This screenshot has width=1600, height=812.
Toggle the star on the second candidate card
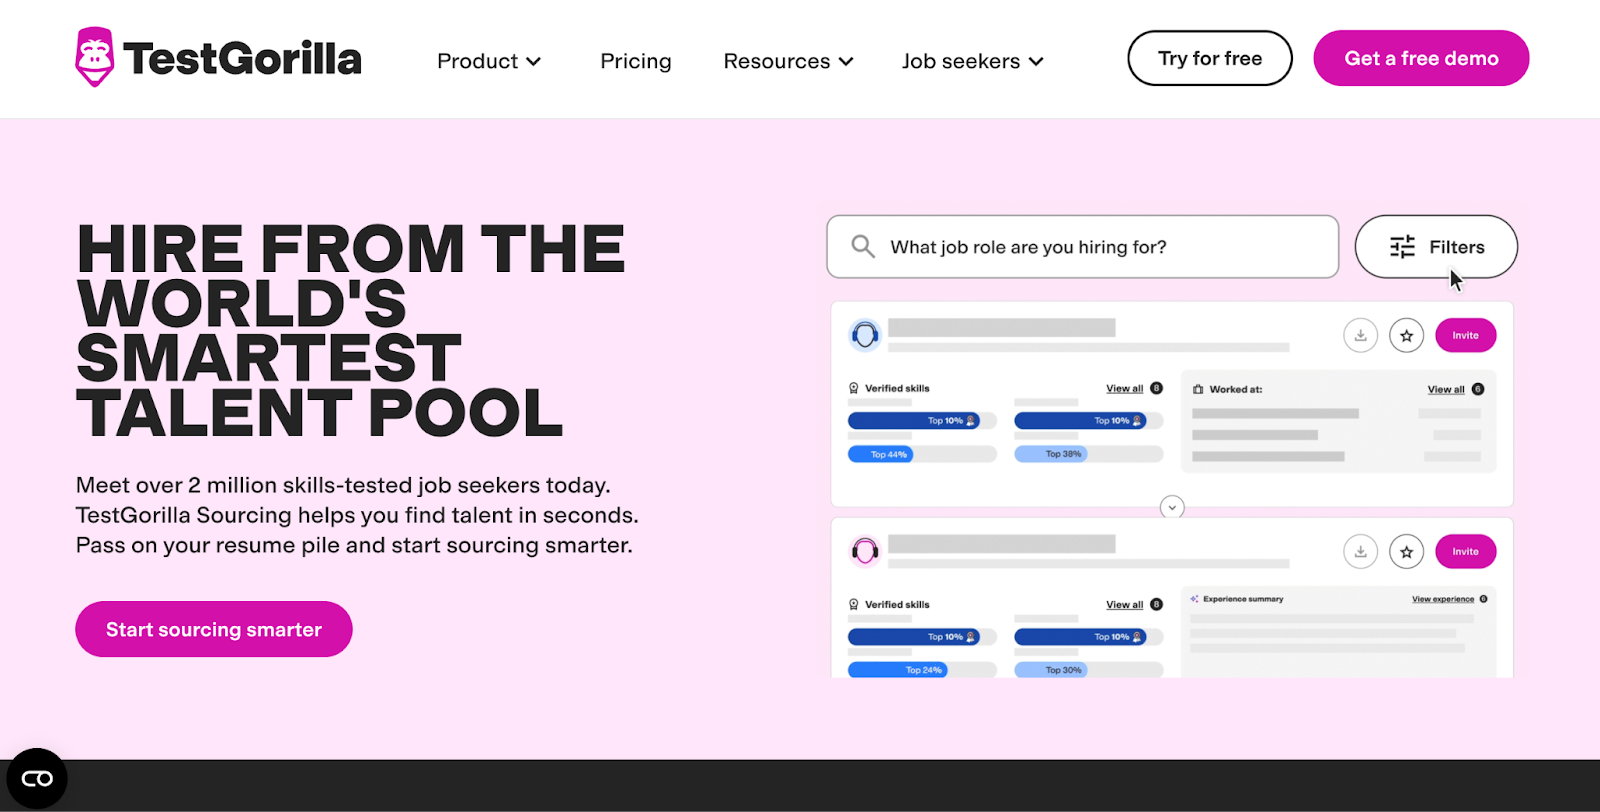coord(1406,551)
